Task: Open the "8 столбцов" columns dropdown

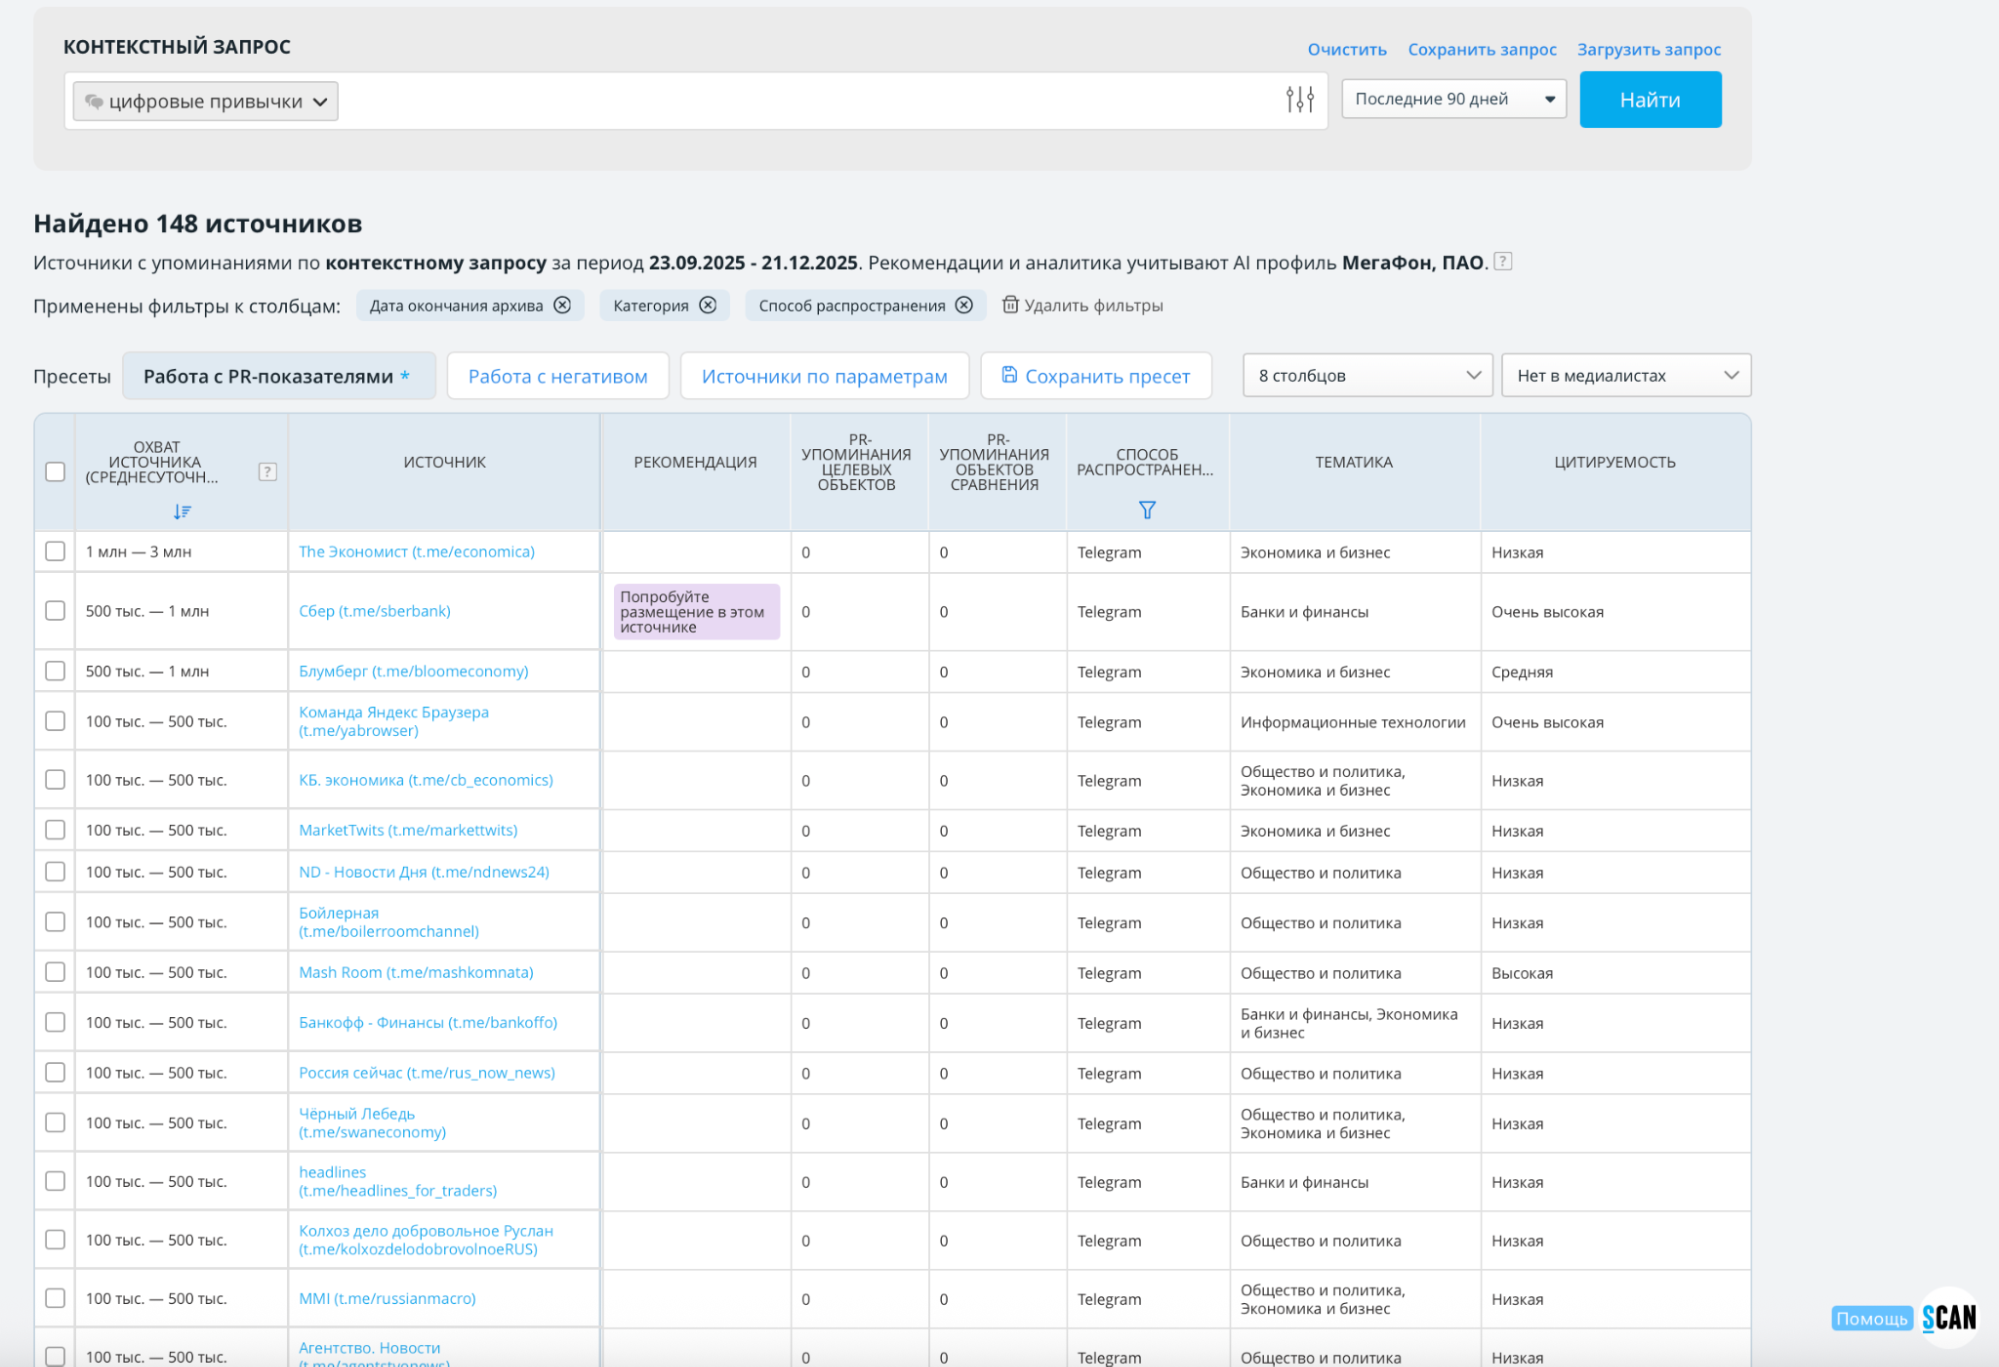Action: coord(1367,375)
